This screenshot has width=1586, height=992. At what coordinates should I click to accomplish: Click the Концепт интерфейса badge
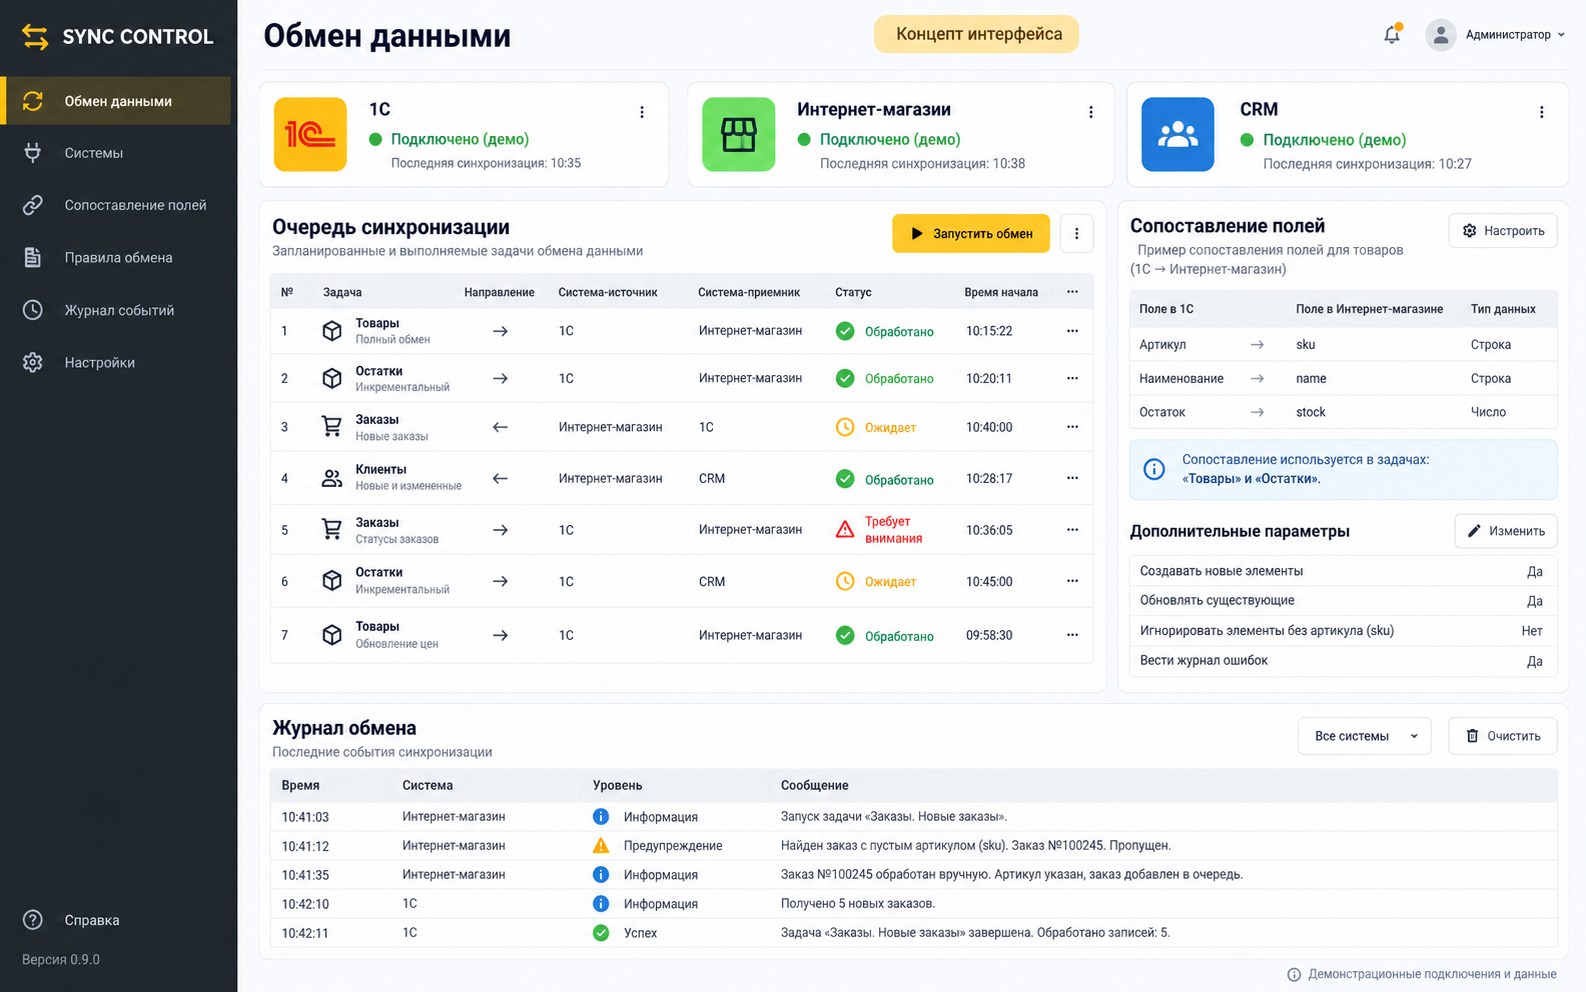976,34
